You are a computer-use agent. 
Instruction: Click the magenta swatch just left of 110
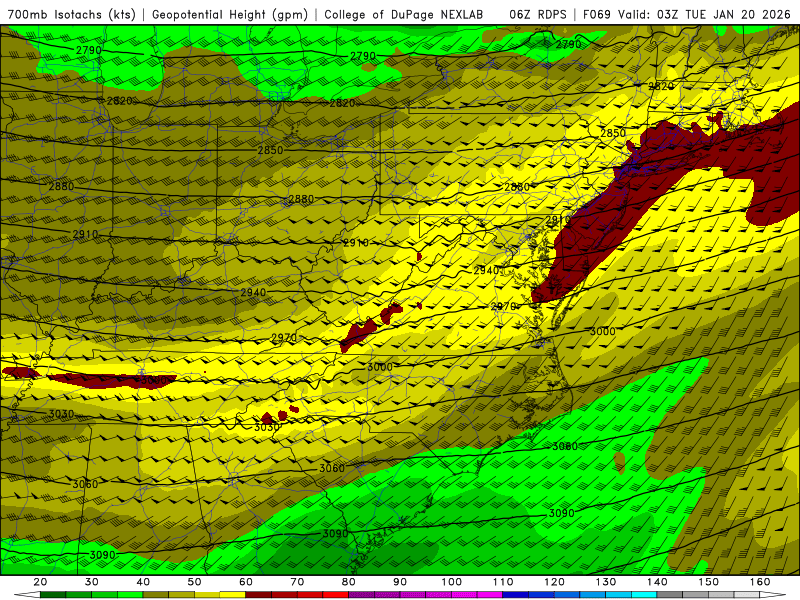click(490, 595)
